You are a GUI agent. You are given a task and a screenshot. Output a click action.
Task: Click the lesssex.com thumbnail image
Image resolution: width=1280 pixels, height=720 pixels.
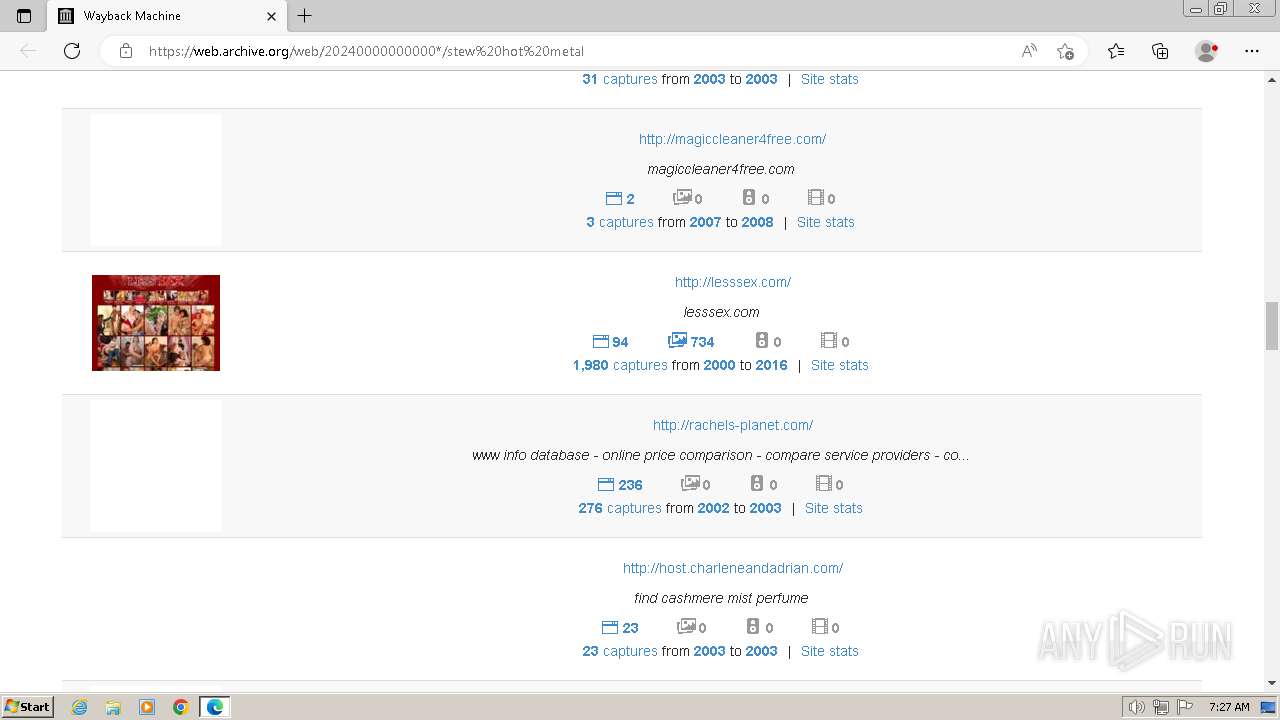click(156, 323)
